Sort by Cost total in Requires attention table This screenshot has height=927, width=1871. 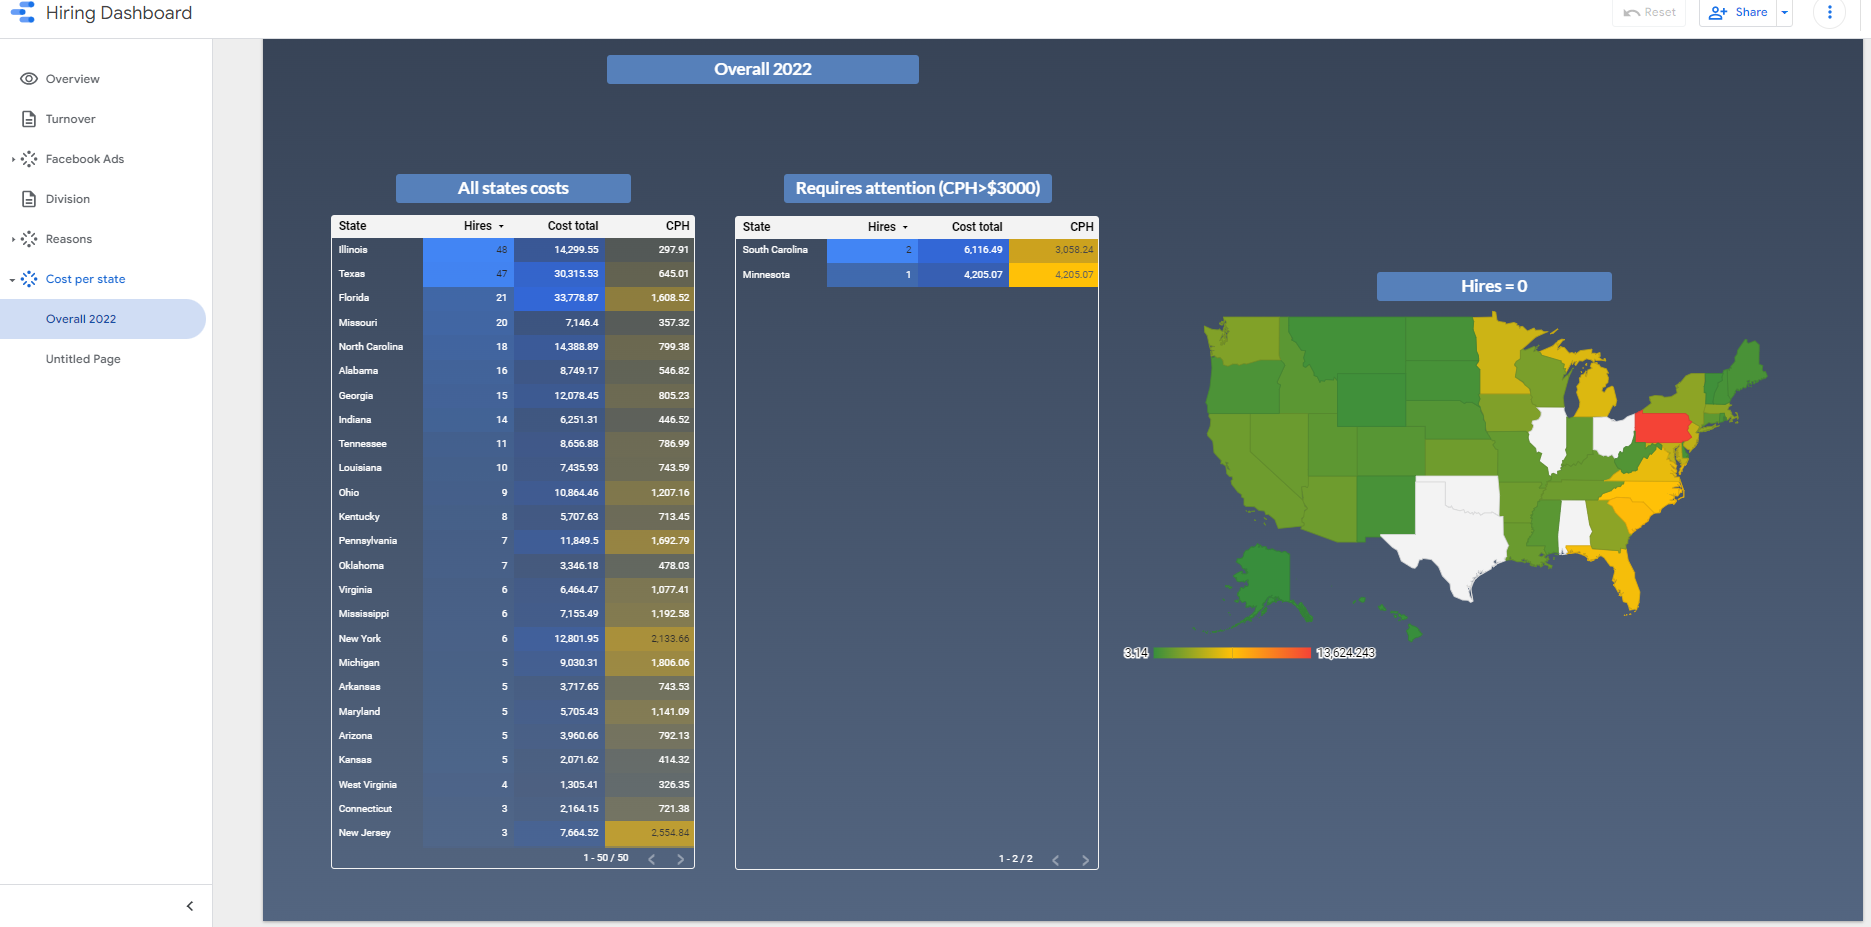(x=977, y=227)
